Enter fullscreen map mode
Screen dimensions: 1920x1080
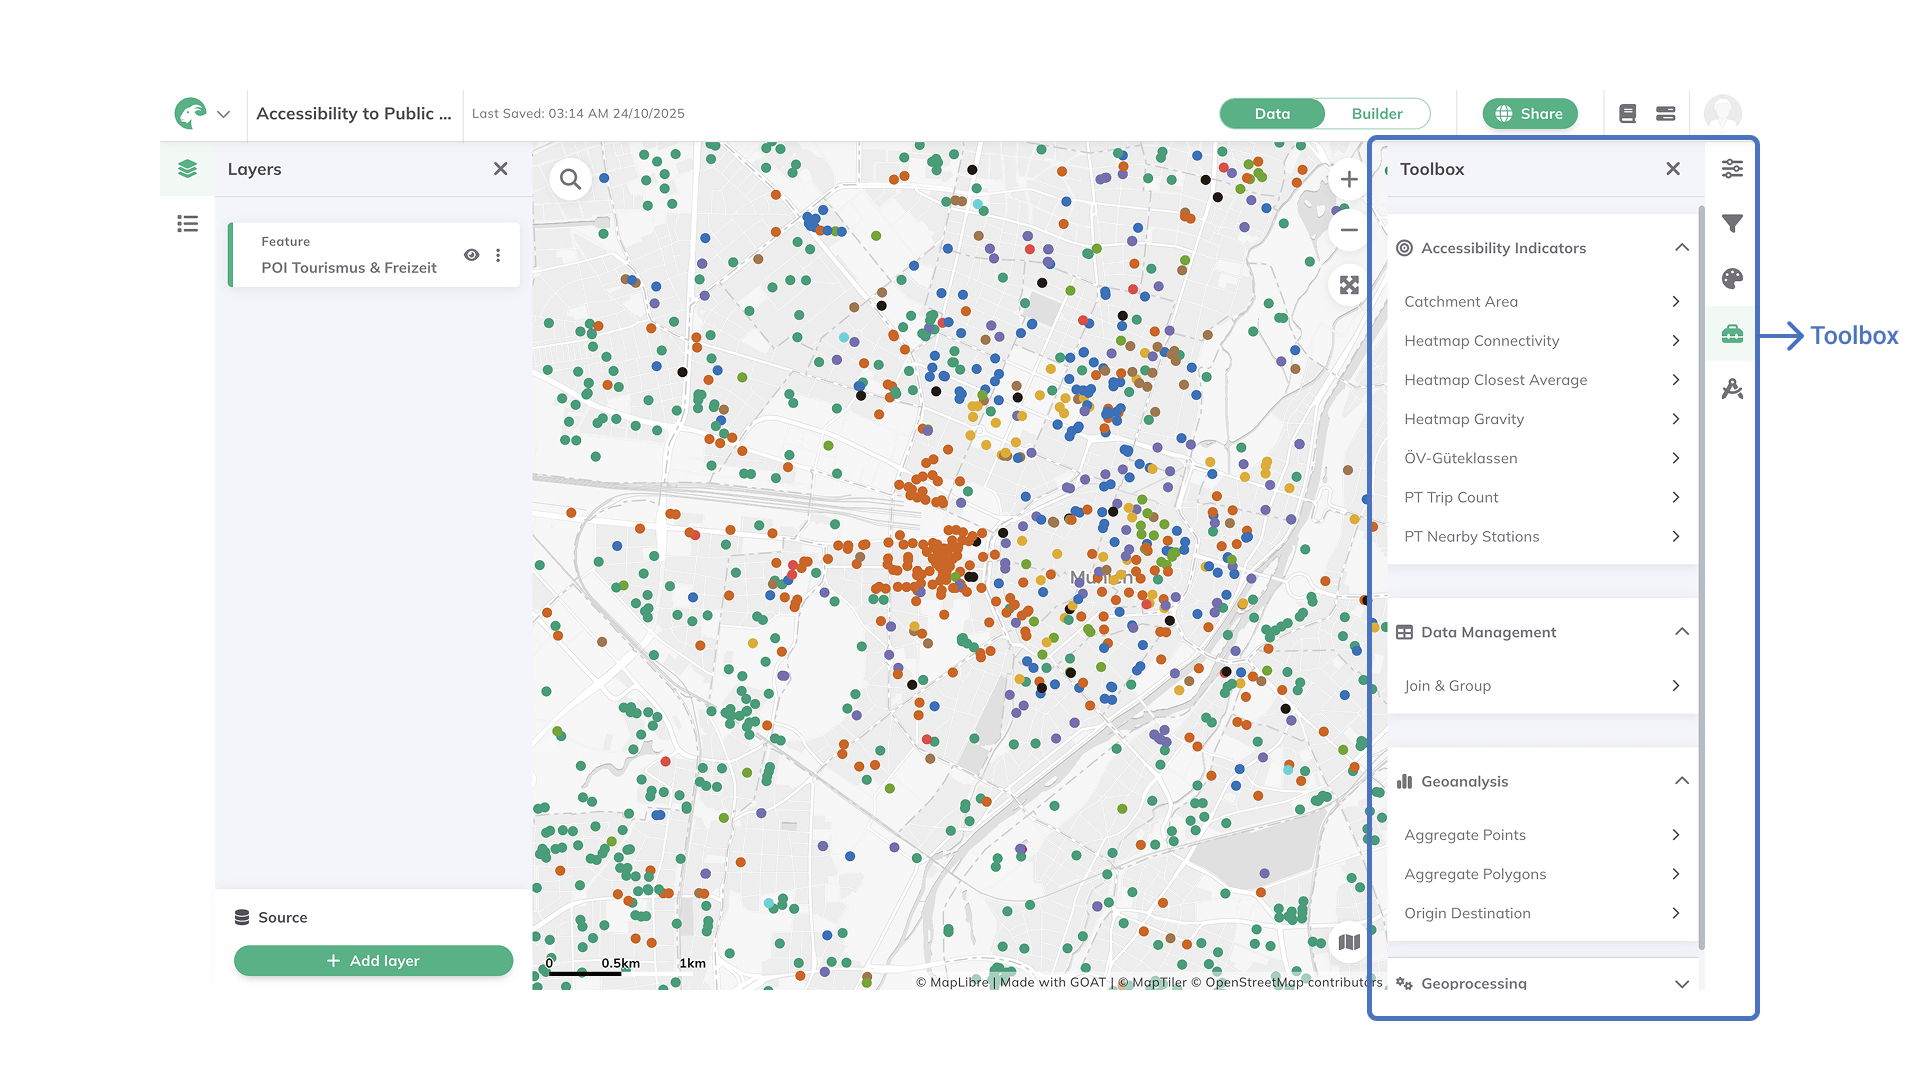pyautogui.click(x=1349, y=285)
